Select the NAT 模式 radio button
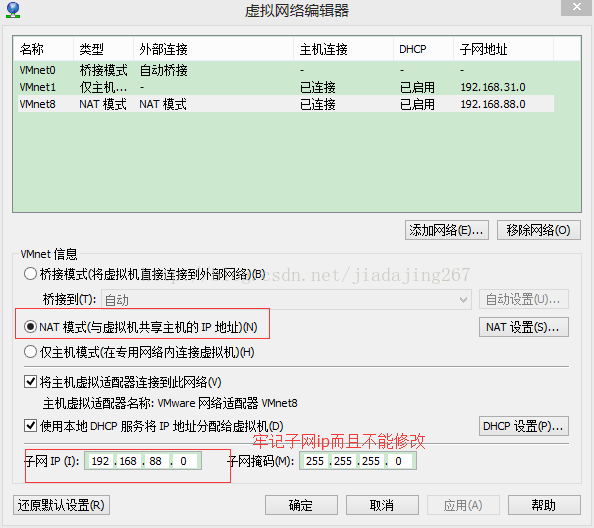Screen dimensions: 594x528 [30, 326]
